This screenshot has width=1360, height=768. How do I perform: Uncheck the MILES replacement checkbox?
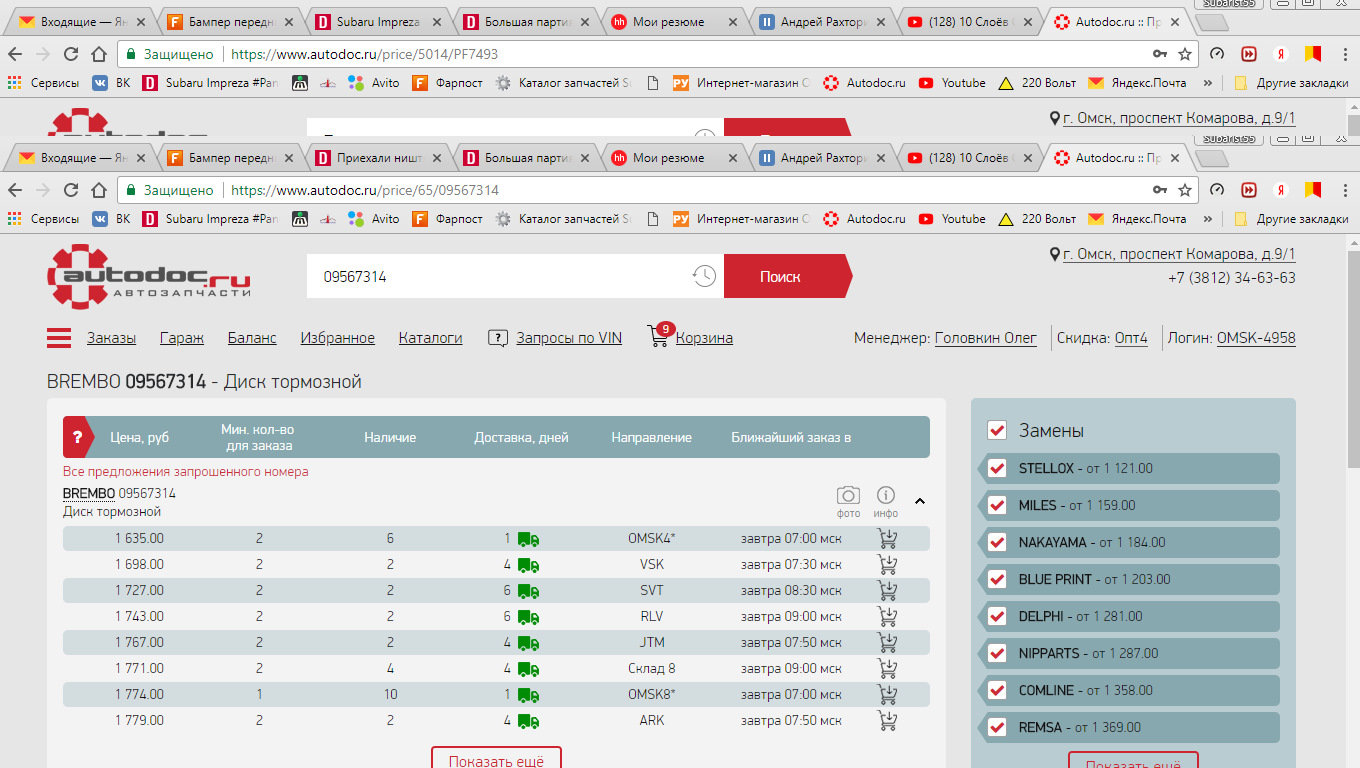[997, 505]
